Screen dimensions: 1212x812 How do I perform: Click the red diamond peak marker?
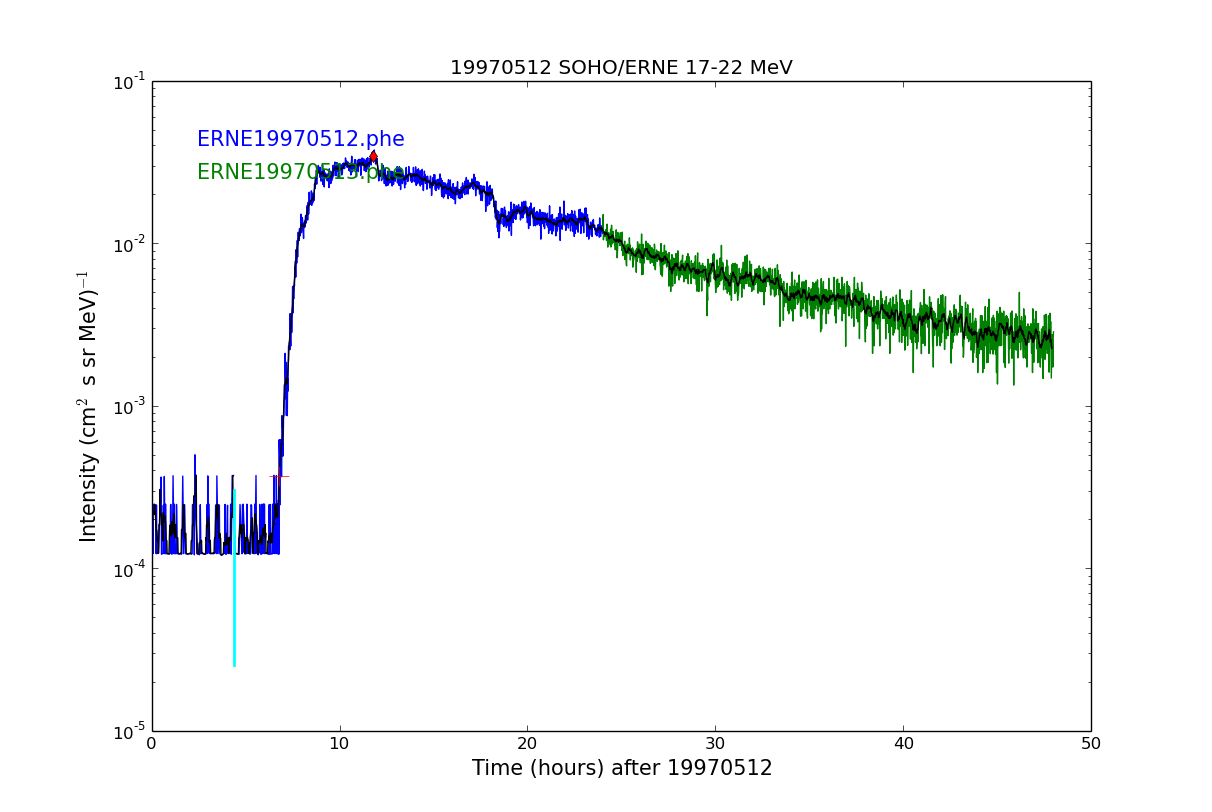(373, 156)
